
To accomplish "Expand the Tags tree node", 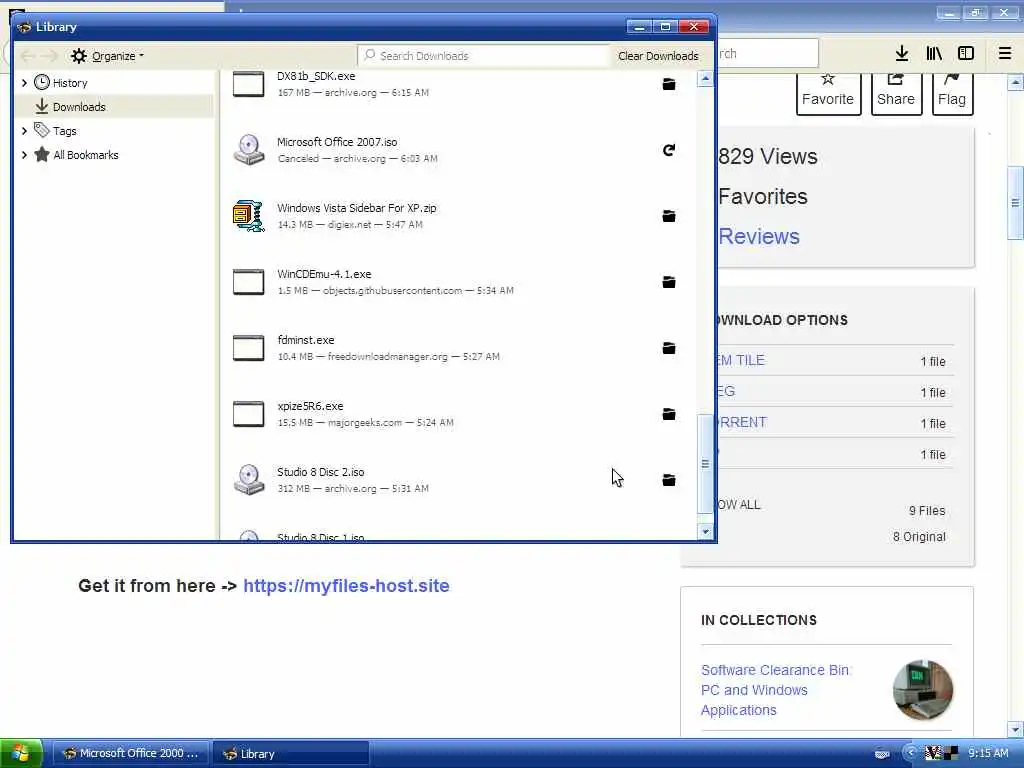I will click(24, 131).
